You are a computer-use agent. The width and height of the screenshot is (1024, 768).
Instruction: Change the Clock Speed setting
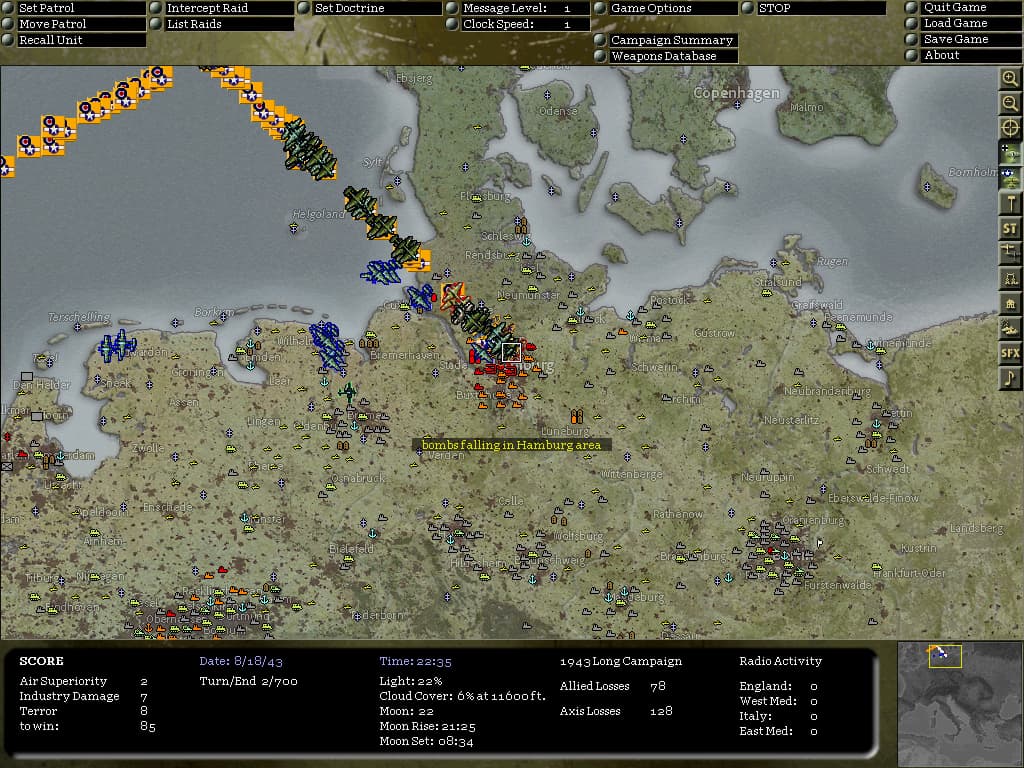[x=519, y=24]
